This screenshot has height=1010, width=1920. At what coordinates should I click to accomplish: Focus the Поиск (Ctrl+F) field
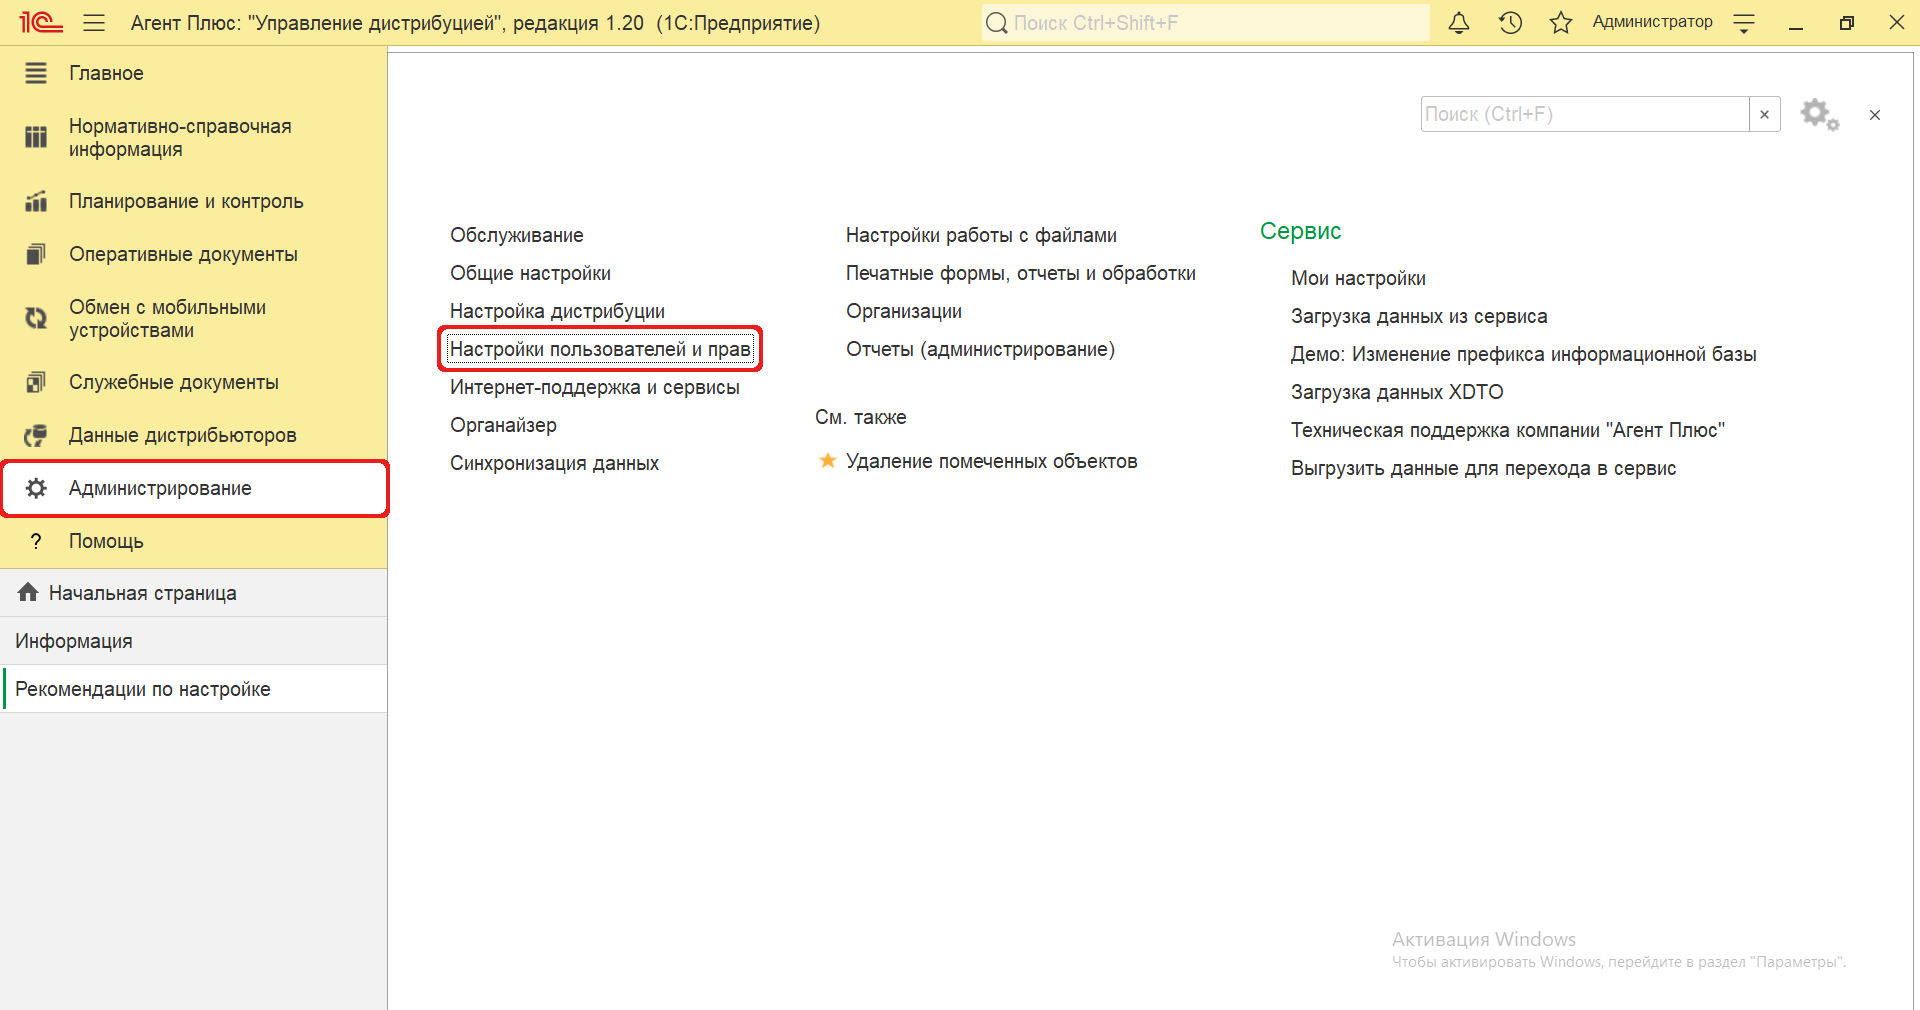pyautogui.click(x=1584, y=115)
